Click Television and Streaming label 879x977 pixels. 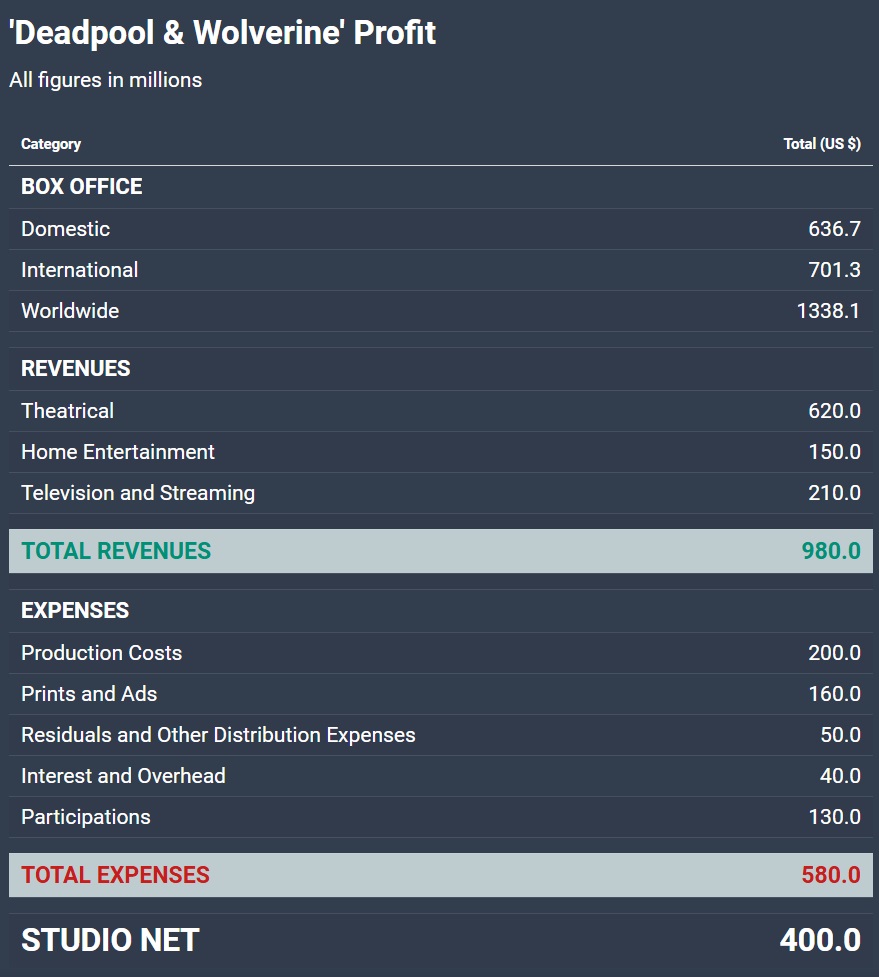138,493
